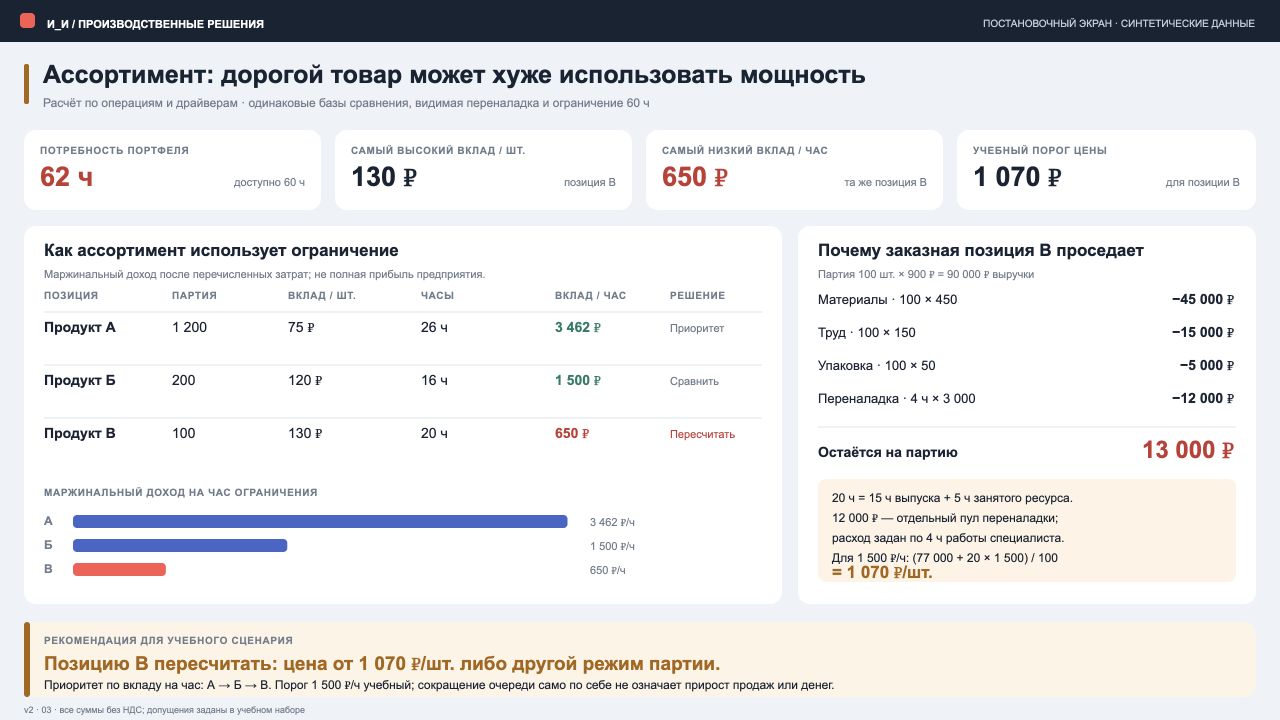Select the 'Продукт А' row name
This screenshot has height=720, width=1280.
(80, 327)
